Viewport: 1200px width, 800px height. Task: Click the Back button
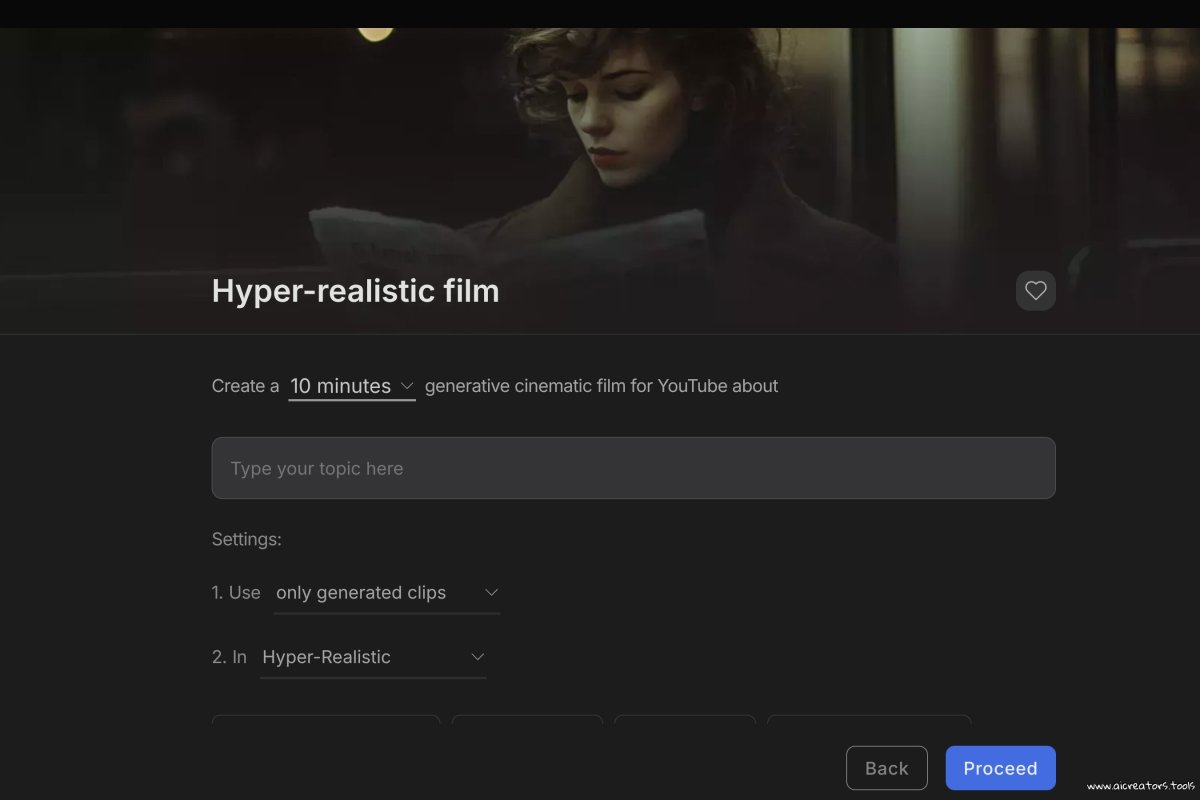pos(886,768)
